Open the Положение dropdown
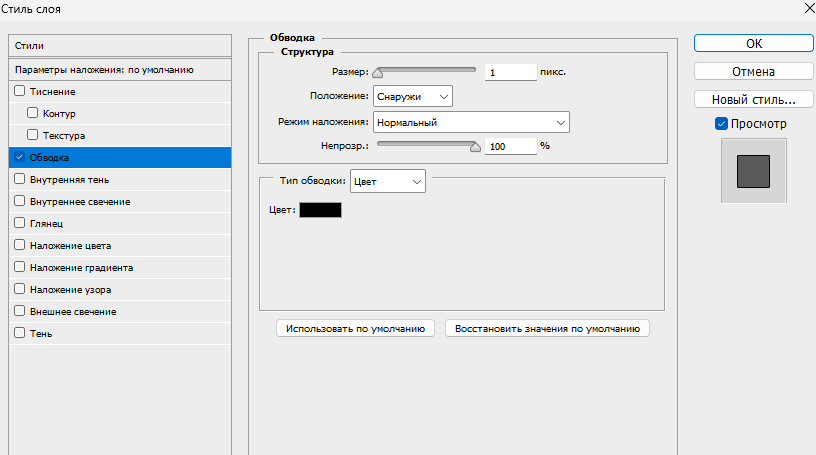 click(412, 96)
